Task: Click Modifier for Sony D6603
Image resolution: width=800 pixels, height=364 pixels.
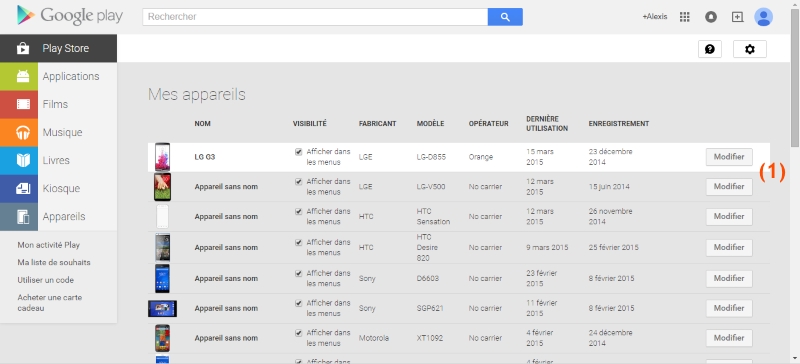Action: (x=729, y=278)
